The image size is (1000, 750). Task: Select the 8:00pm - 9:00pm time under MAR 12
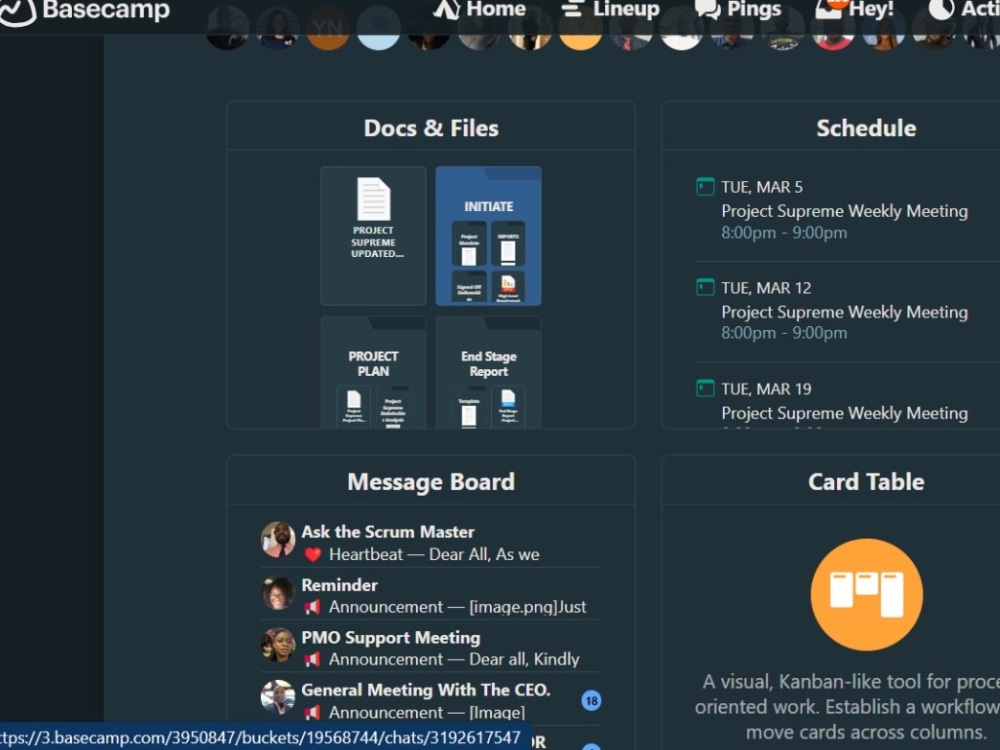pyautogui.click(x=784, y=333)
